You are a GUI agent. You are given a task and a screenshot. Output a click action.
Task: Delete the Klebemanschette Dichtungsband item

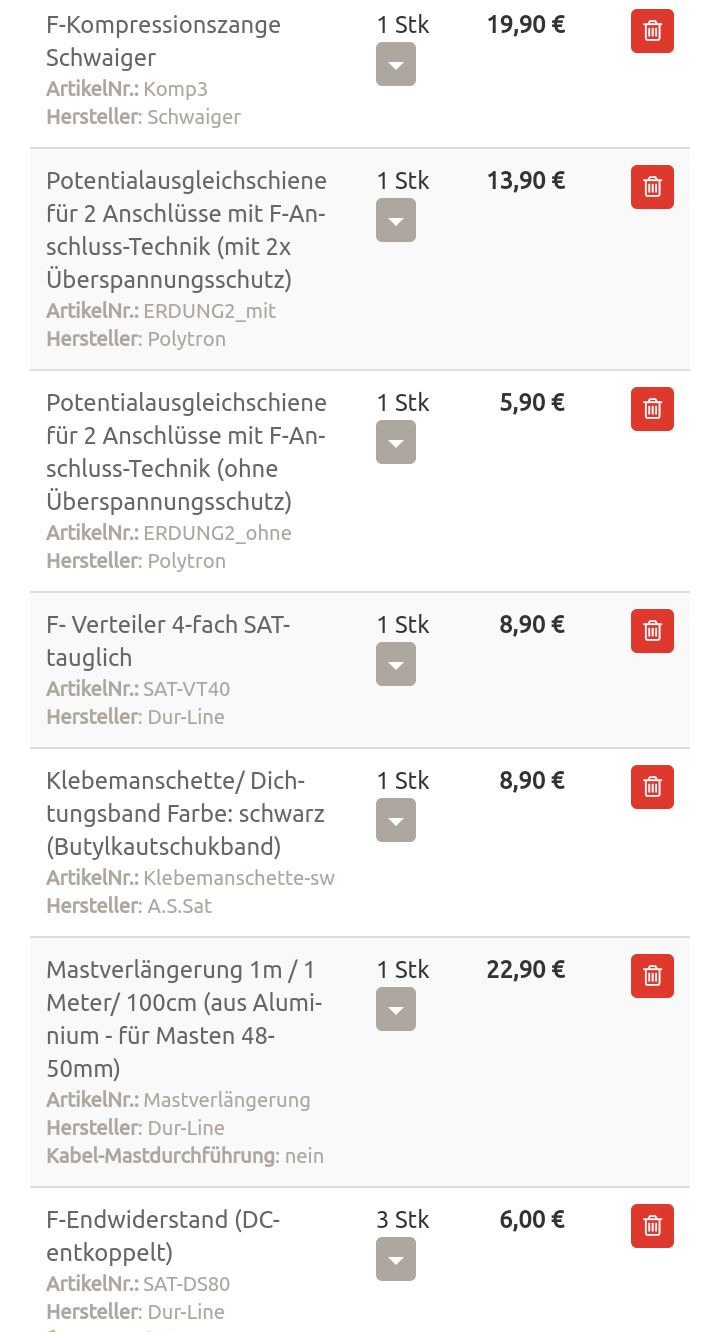coord(652,787)
